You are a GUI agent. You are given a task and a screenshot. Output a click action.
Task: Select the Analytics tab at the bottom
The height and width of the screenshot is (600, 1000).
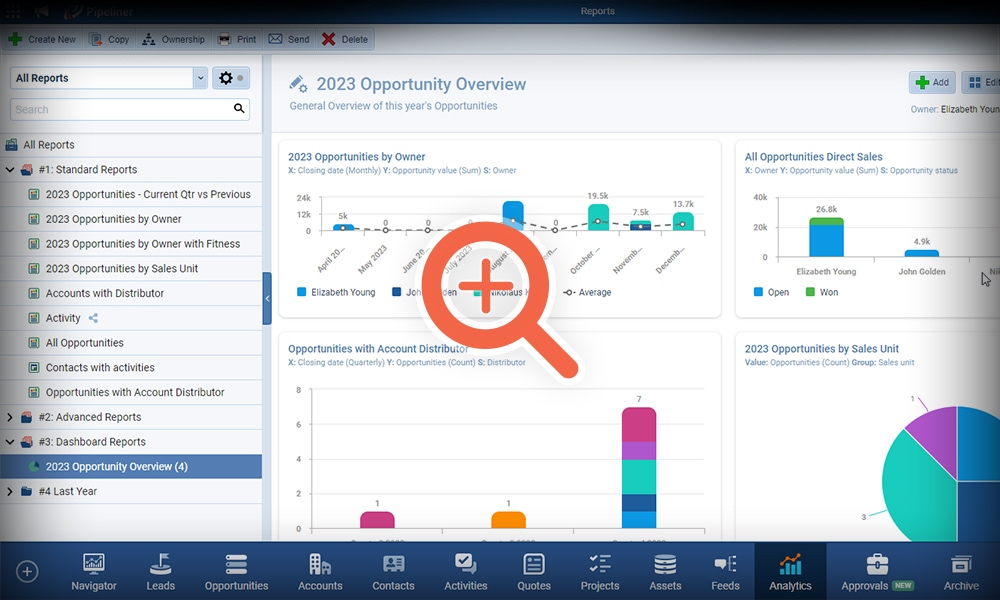point(790,571)
